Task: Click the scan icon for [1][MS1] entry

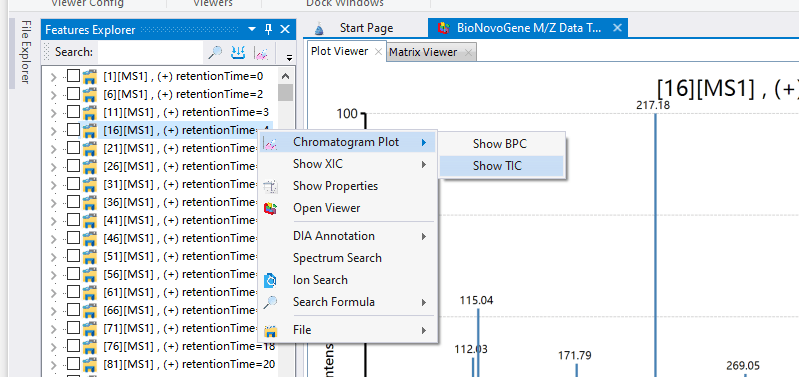Action: tap(90, 76)
